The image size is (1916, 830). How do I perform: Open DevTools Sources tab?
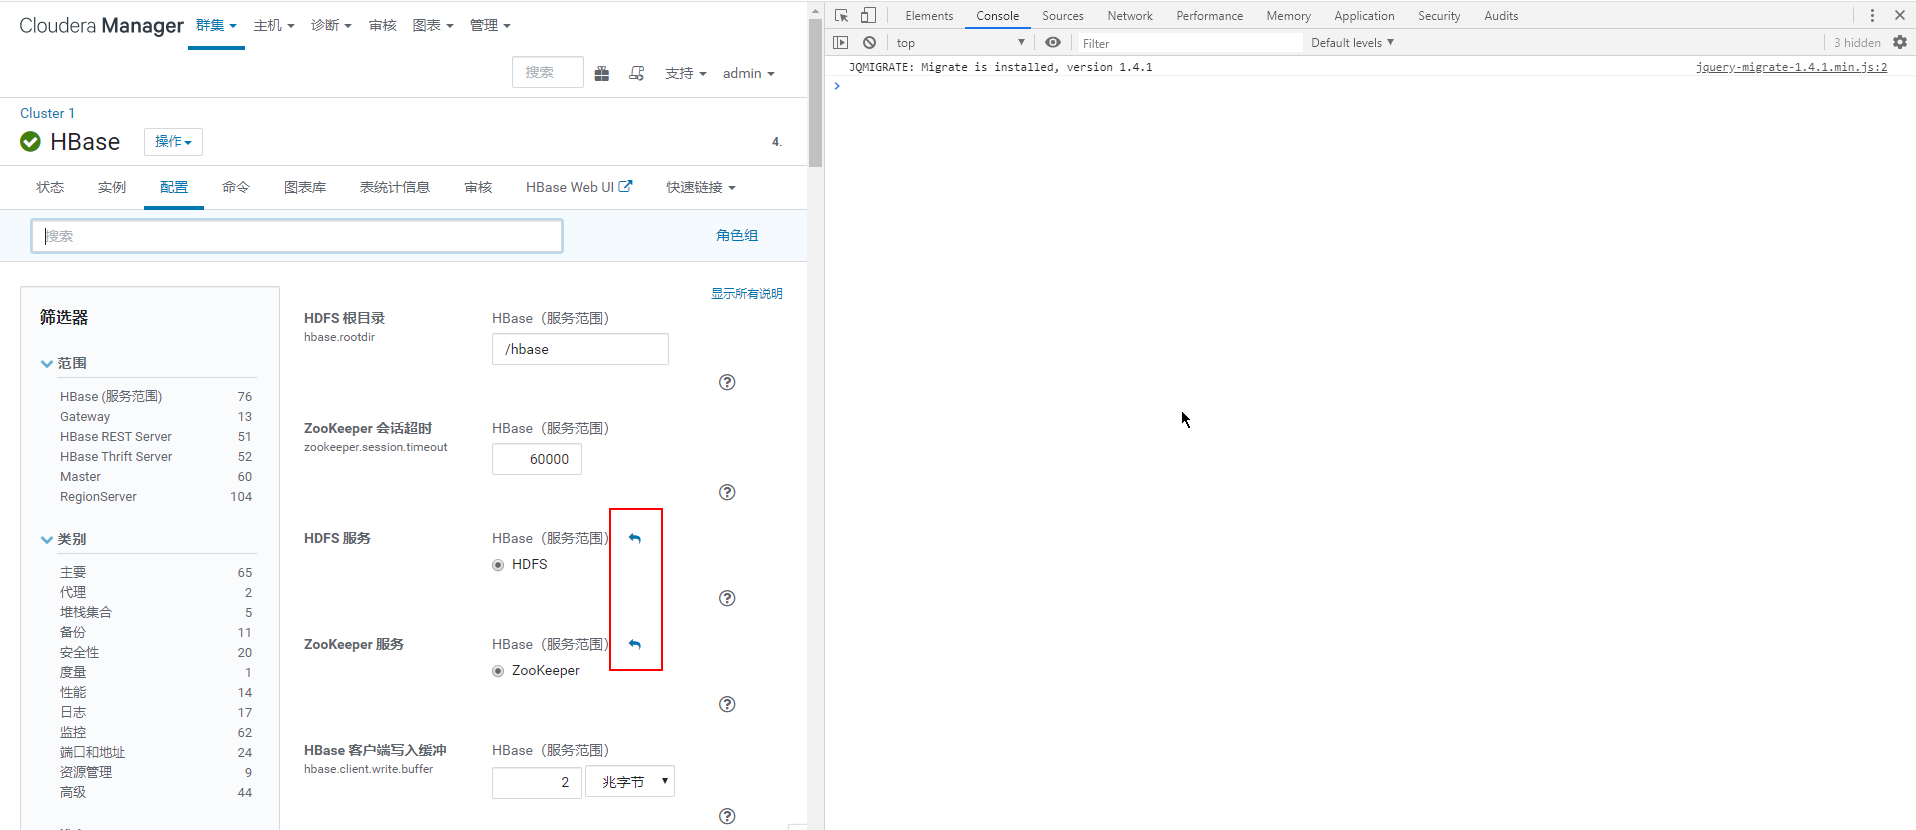[1063, 15]
